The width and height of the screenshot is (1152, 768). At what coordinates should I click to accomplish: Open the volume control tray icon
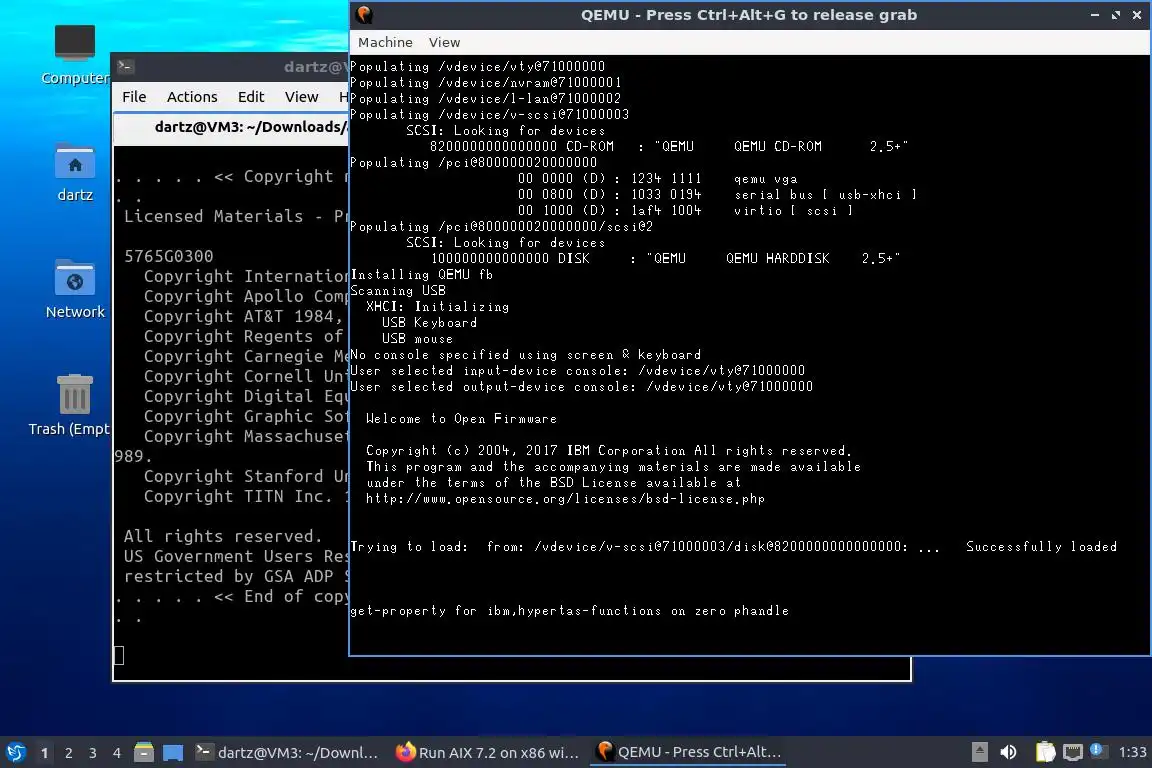click(1009, 752)
